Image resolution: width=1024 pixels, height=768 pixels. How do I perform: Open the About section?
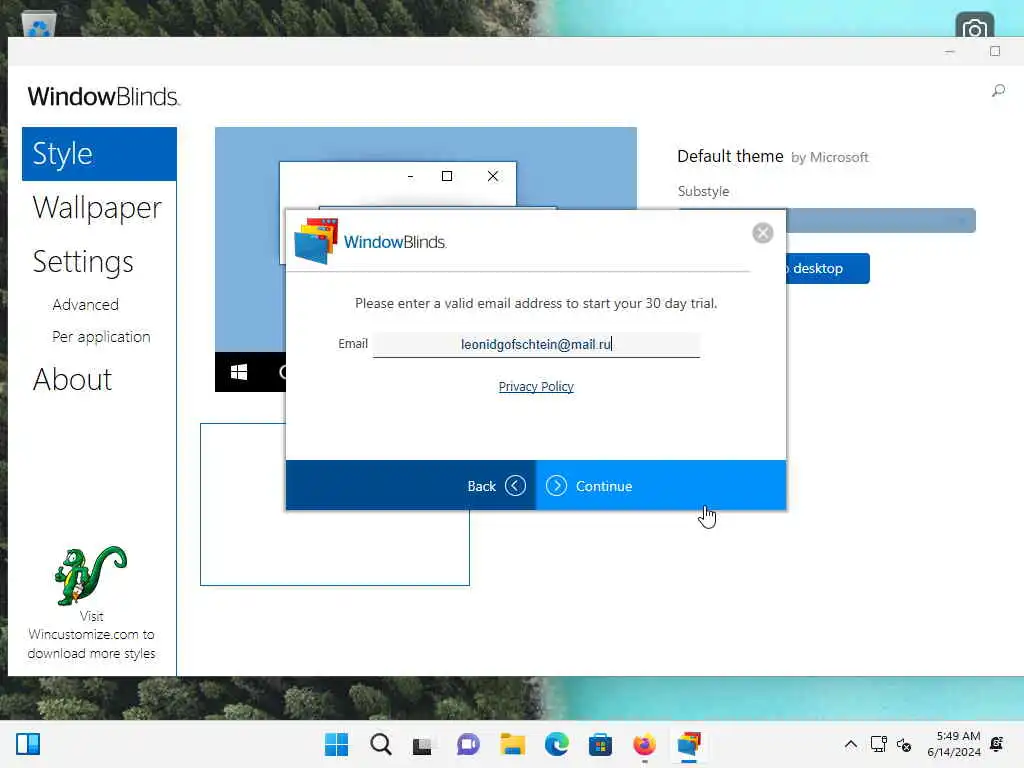coord(72,379)
